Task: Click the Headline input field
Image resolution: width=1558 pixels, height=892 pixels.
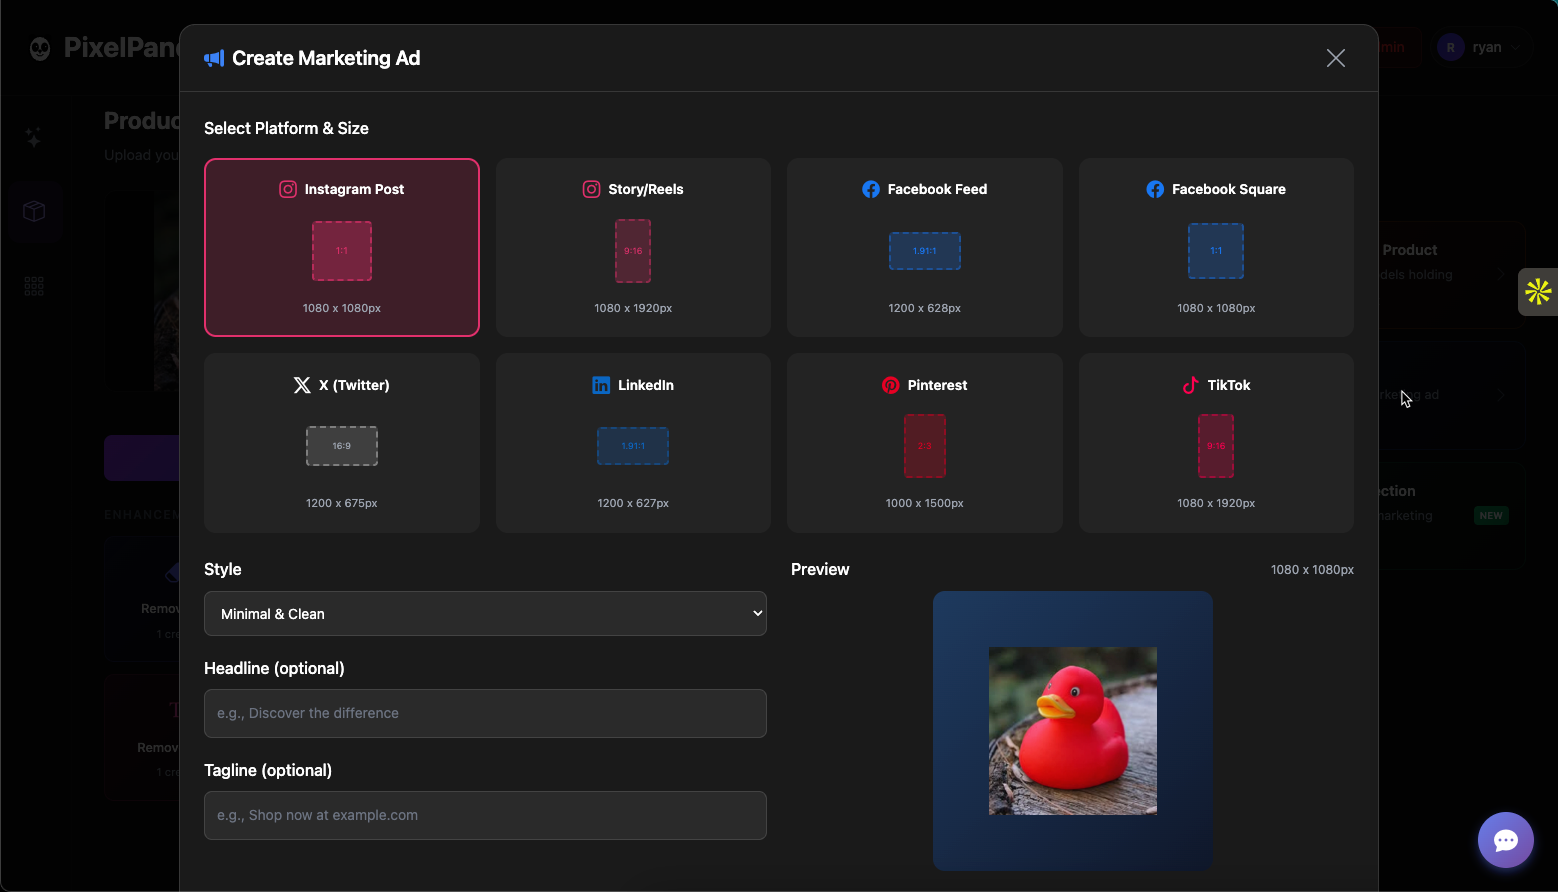Action: click(x=485, y=713)
